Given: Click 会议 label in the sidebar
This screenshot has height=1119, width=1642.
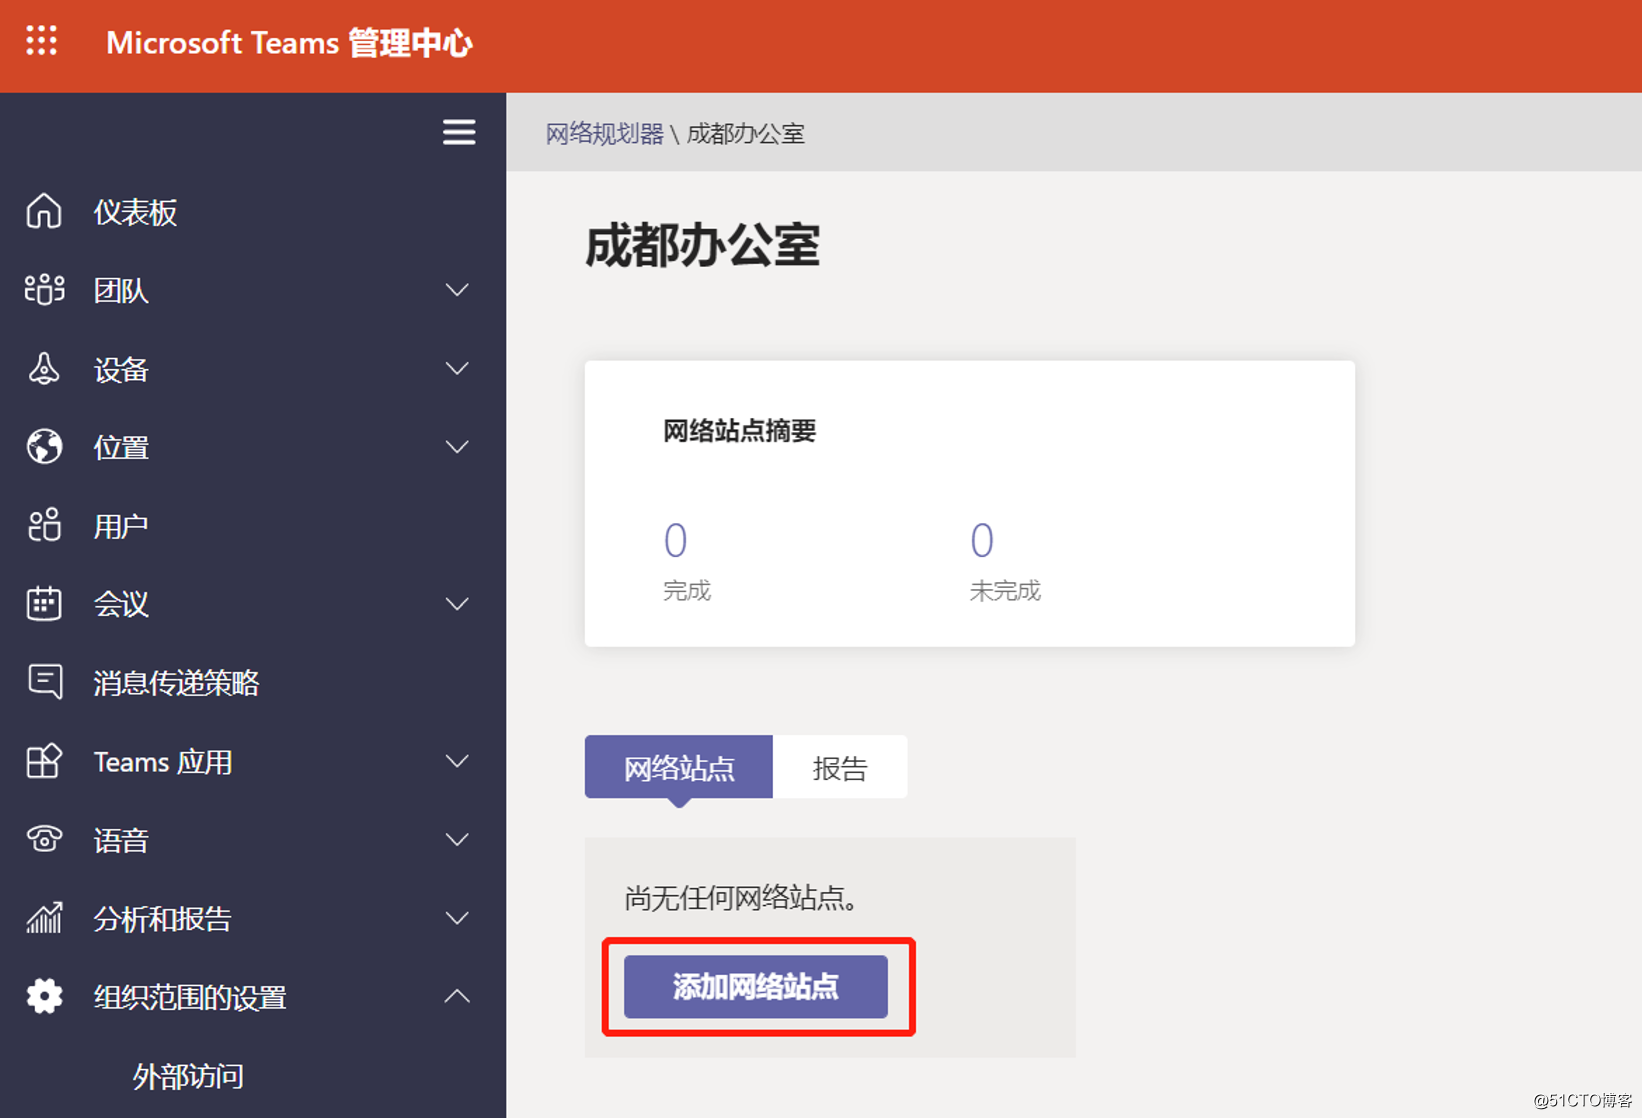Looking at the screenshot, I should pos(121,605).
